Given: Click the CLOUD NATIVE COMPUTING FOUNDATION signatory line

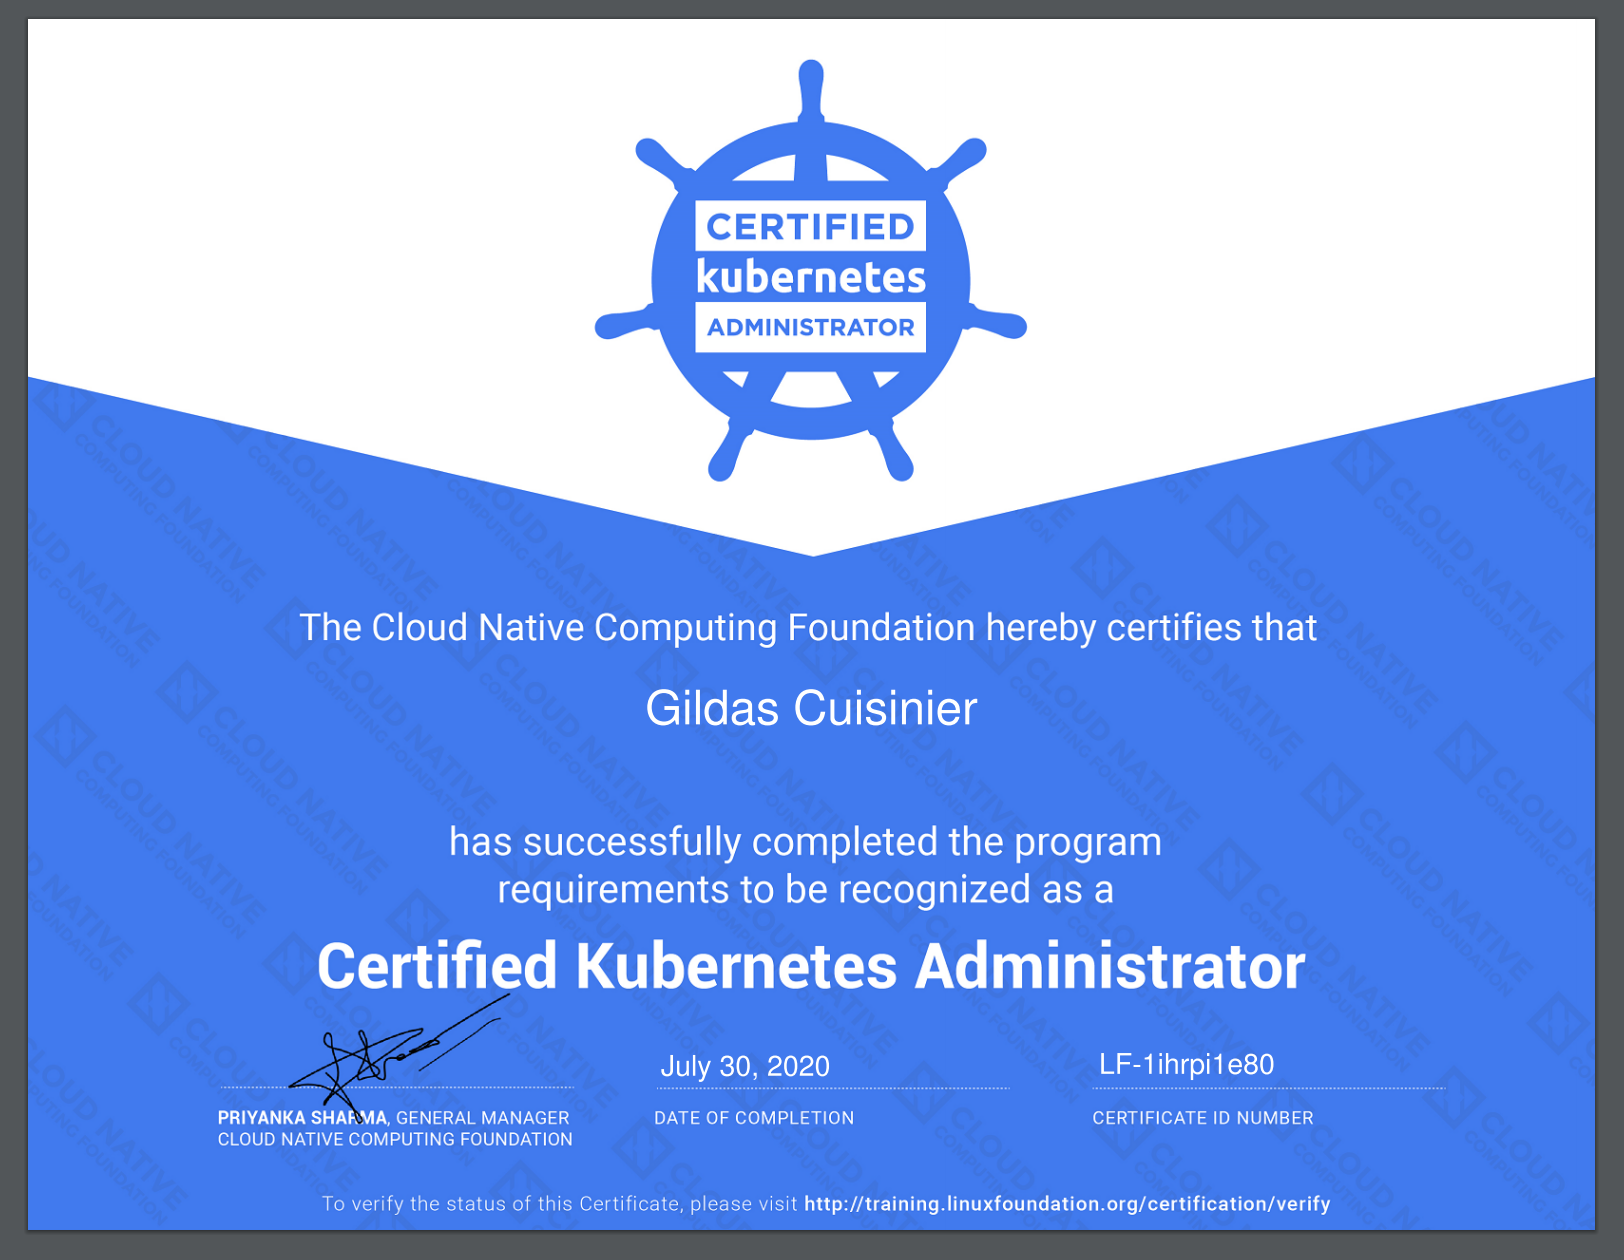Looking at the screenshot, I should 395,1139.
